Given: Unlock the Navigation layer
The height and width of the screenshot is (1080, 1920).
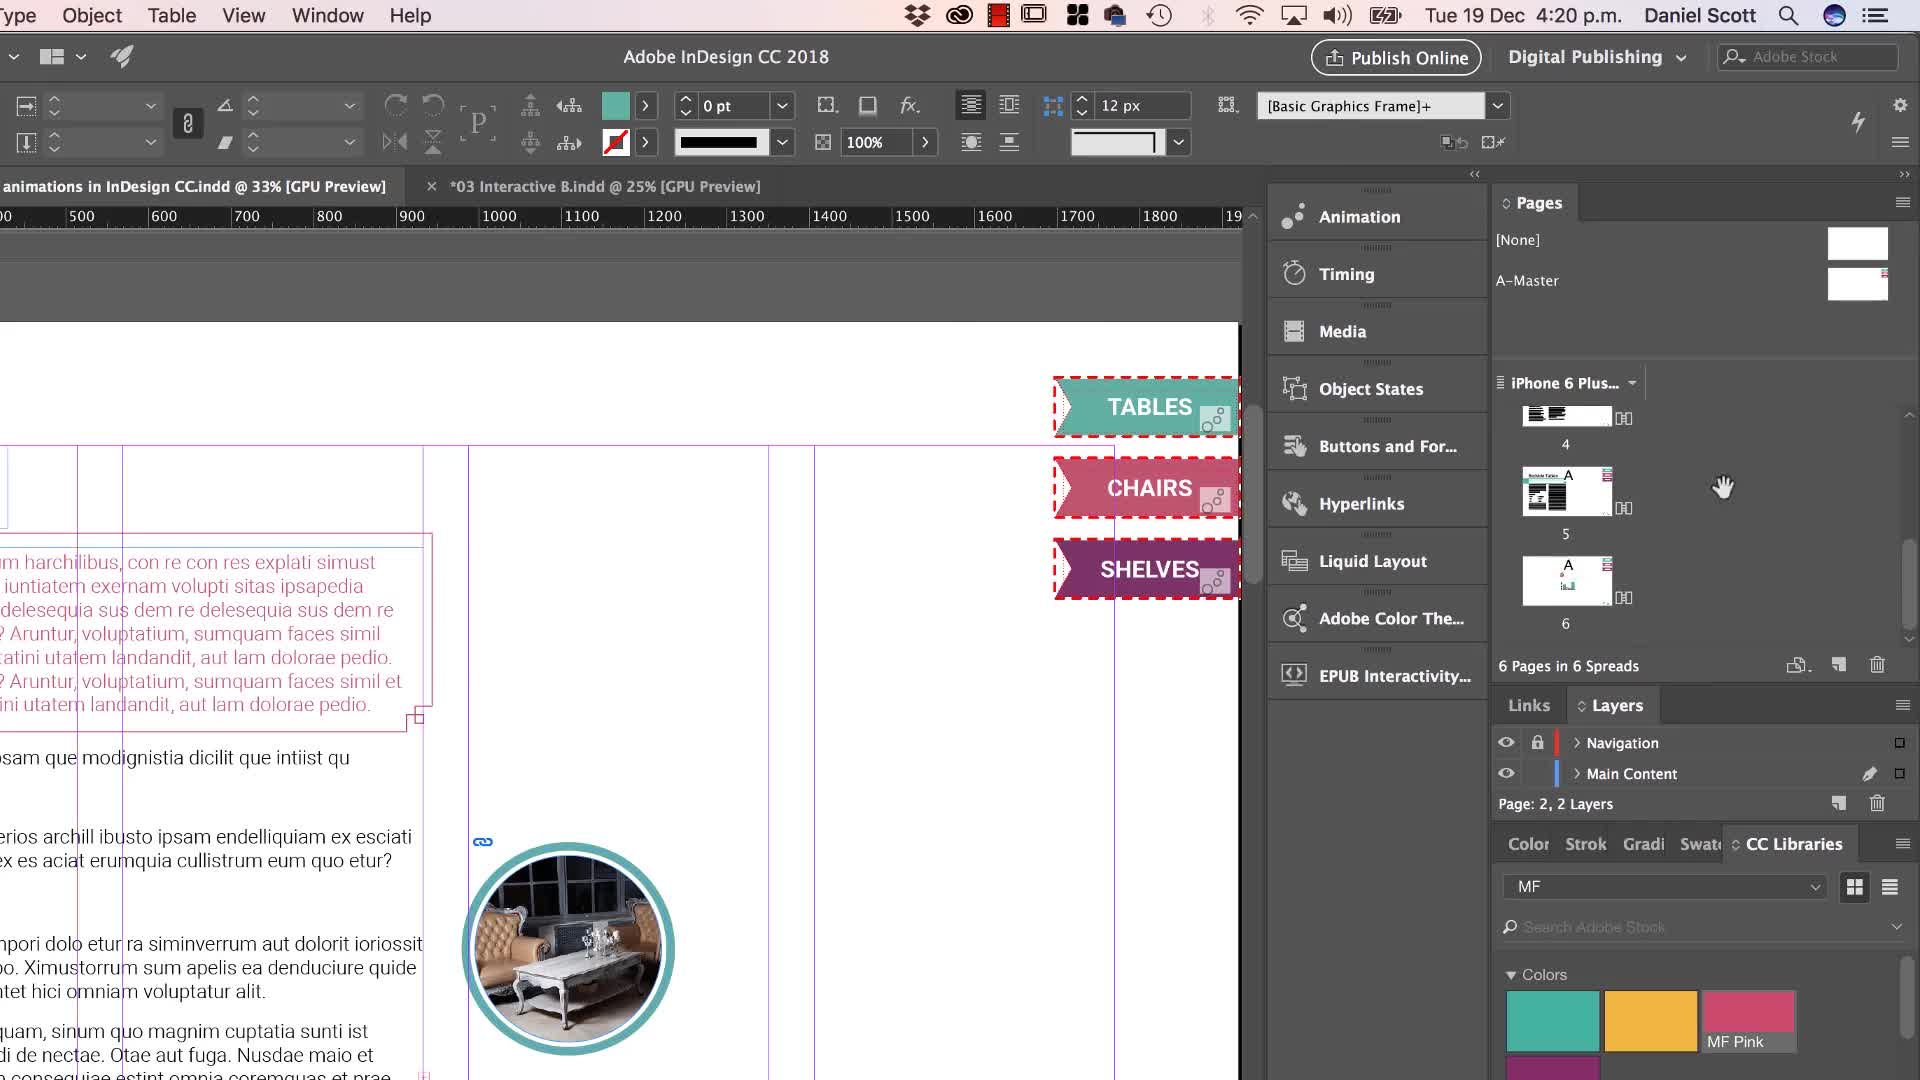Looking at the screenshot, I should click(1537, 742).
